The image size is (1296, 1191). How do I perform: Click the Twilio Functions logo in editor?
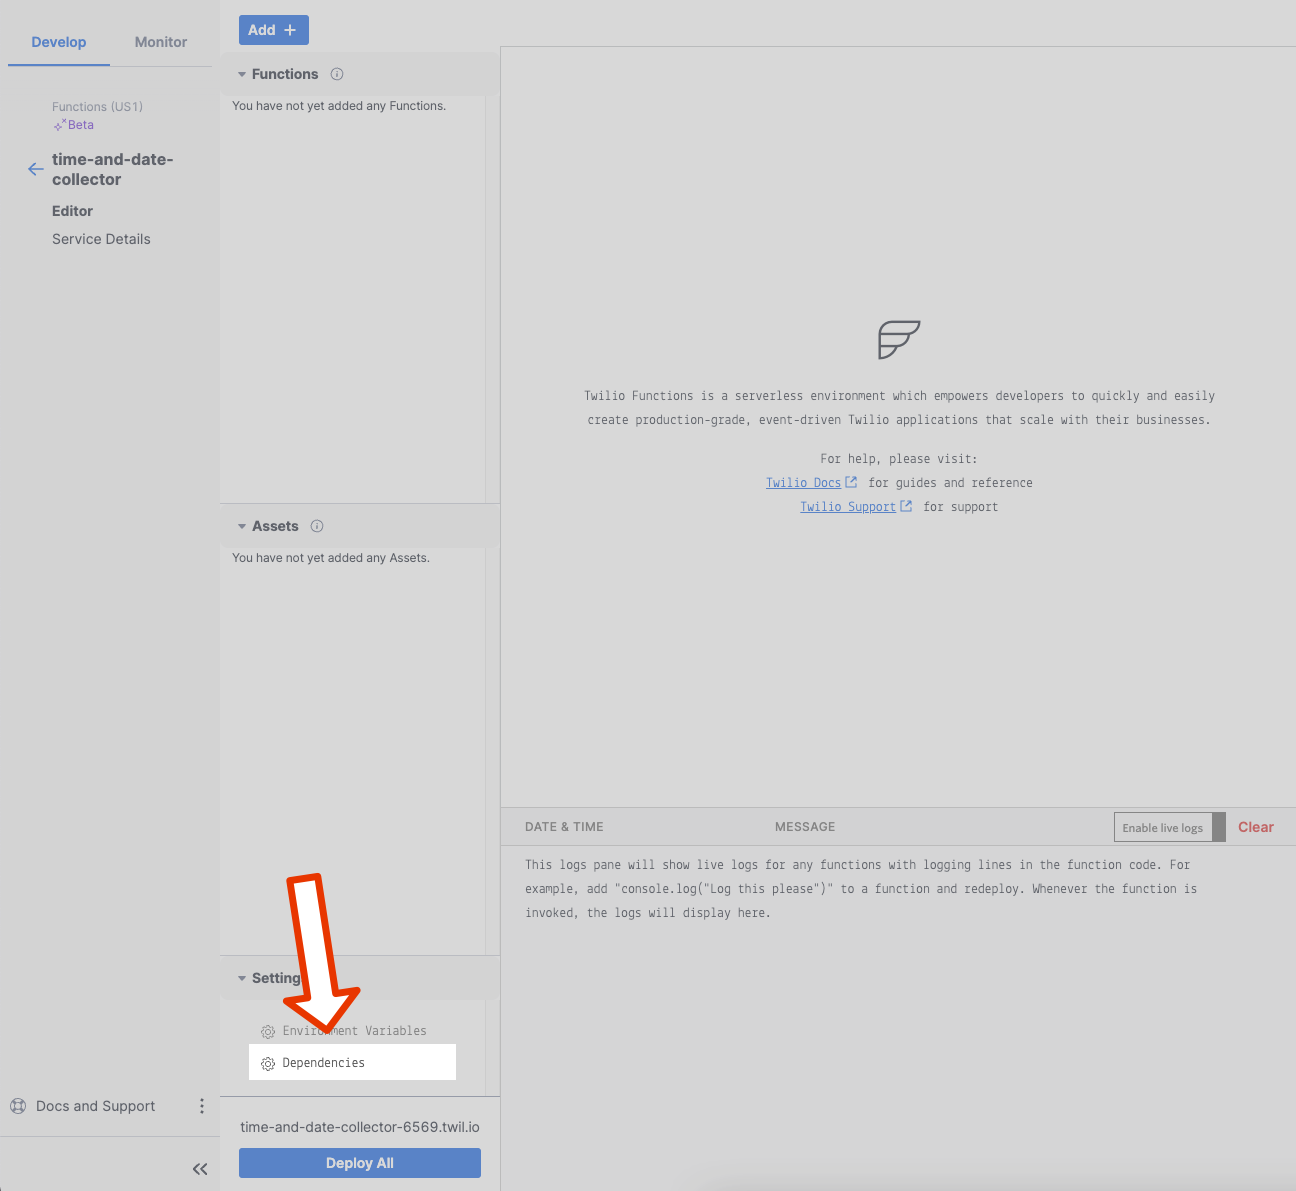(899, 340)
